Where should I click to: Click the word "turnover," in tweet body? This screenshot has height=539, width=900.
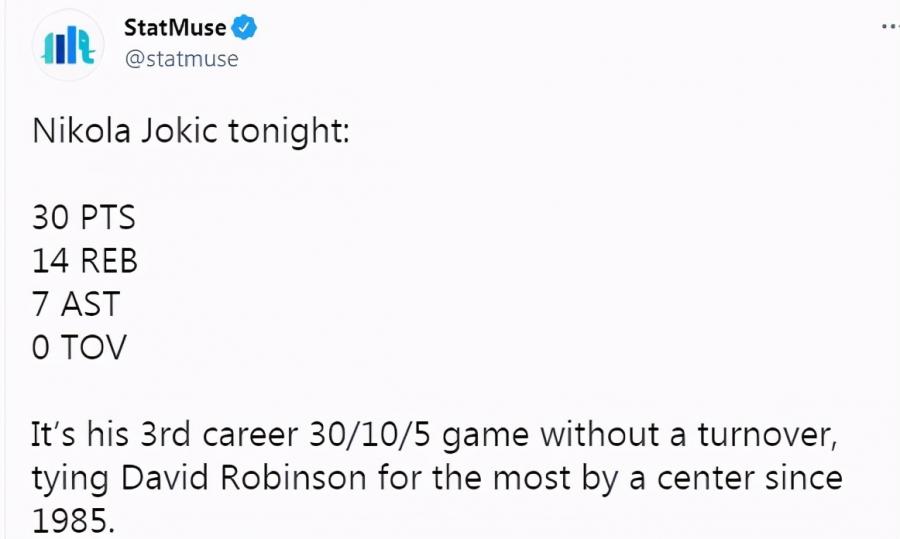coord(768,435)
